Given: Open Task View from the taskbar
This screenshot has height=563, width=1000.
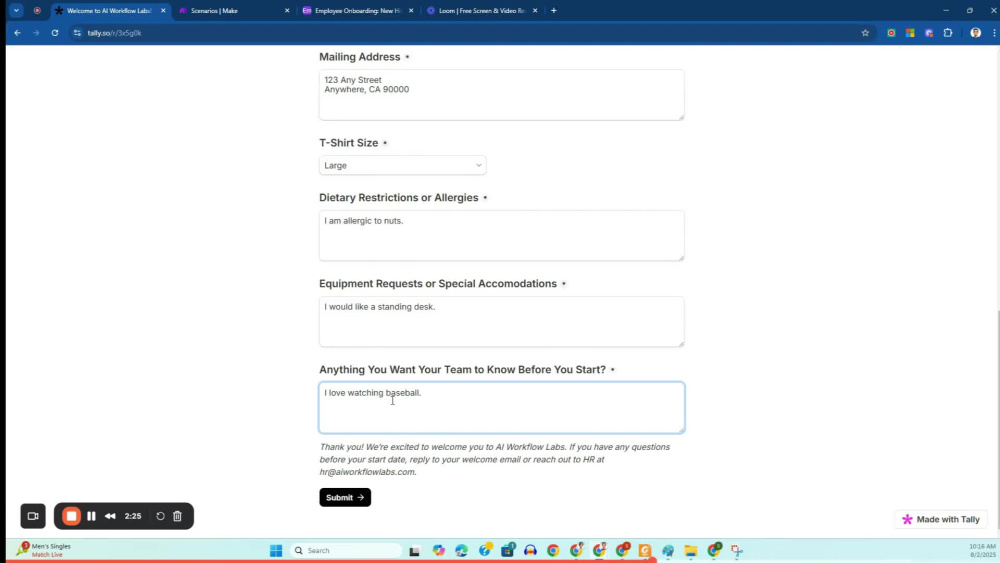Looking at the screenshot, I should [x=415, y=550].
